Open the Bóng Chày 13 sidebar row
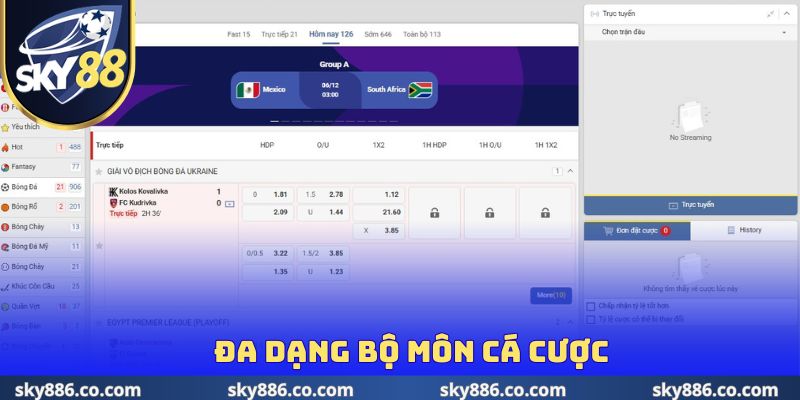Viewport: 800px width, 400px height. [x=41, y=227]
